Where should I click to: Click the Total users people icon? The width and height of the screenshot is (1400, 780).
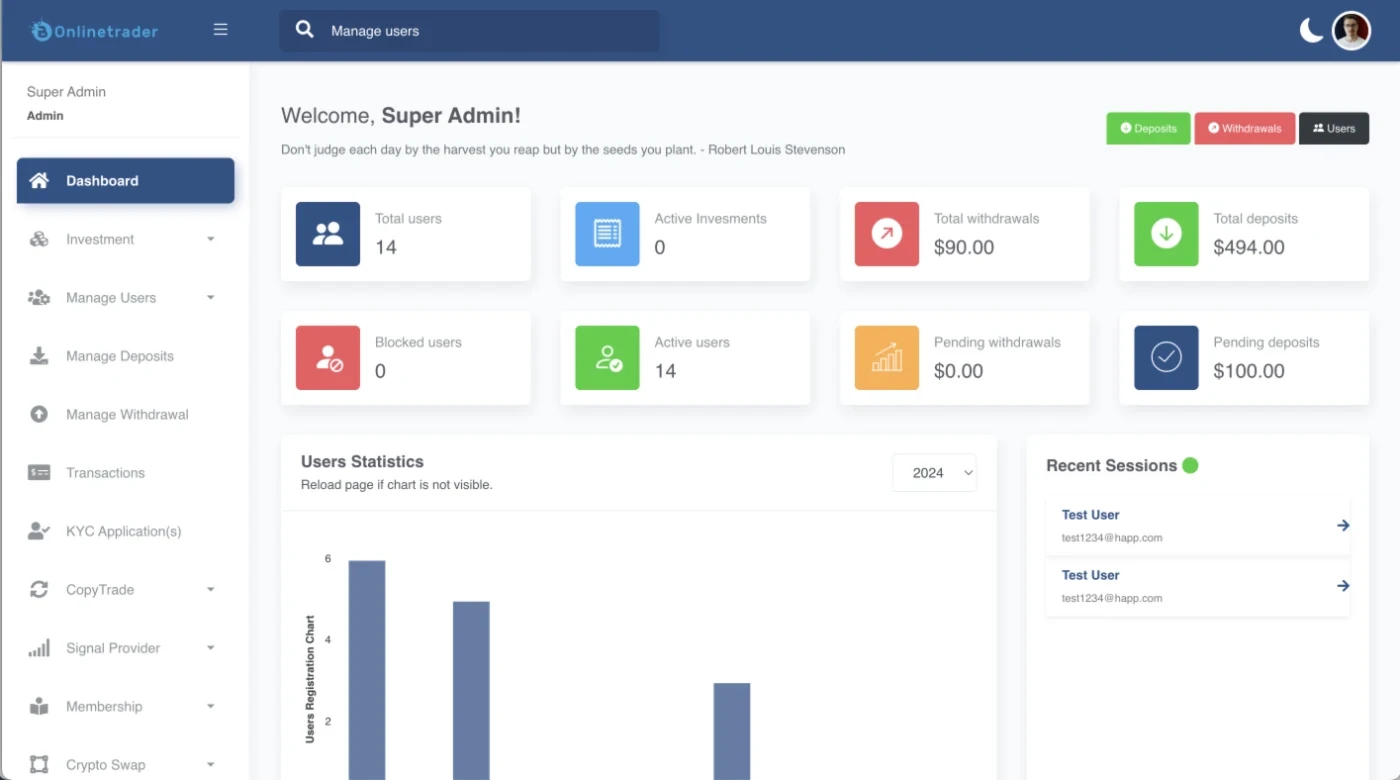[x=328, y=234]
